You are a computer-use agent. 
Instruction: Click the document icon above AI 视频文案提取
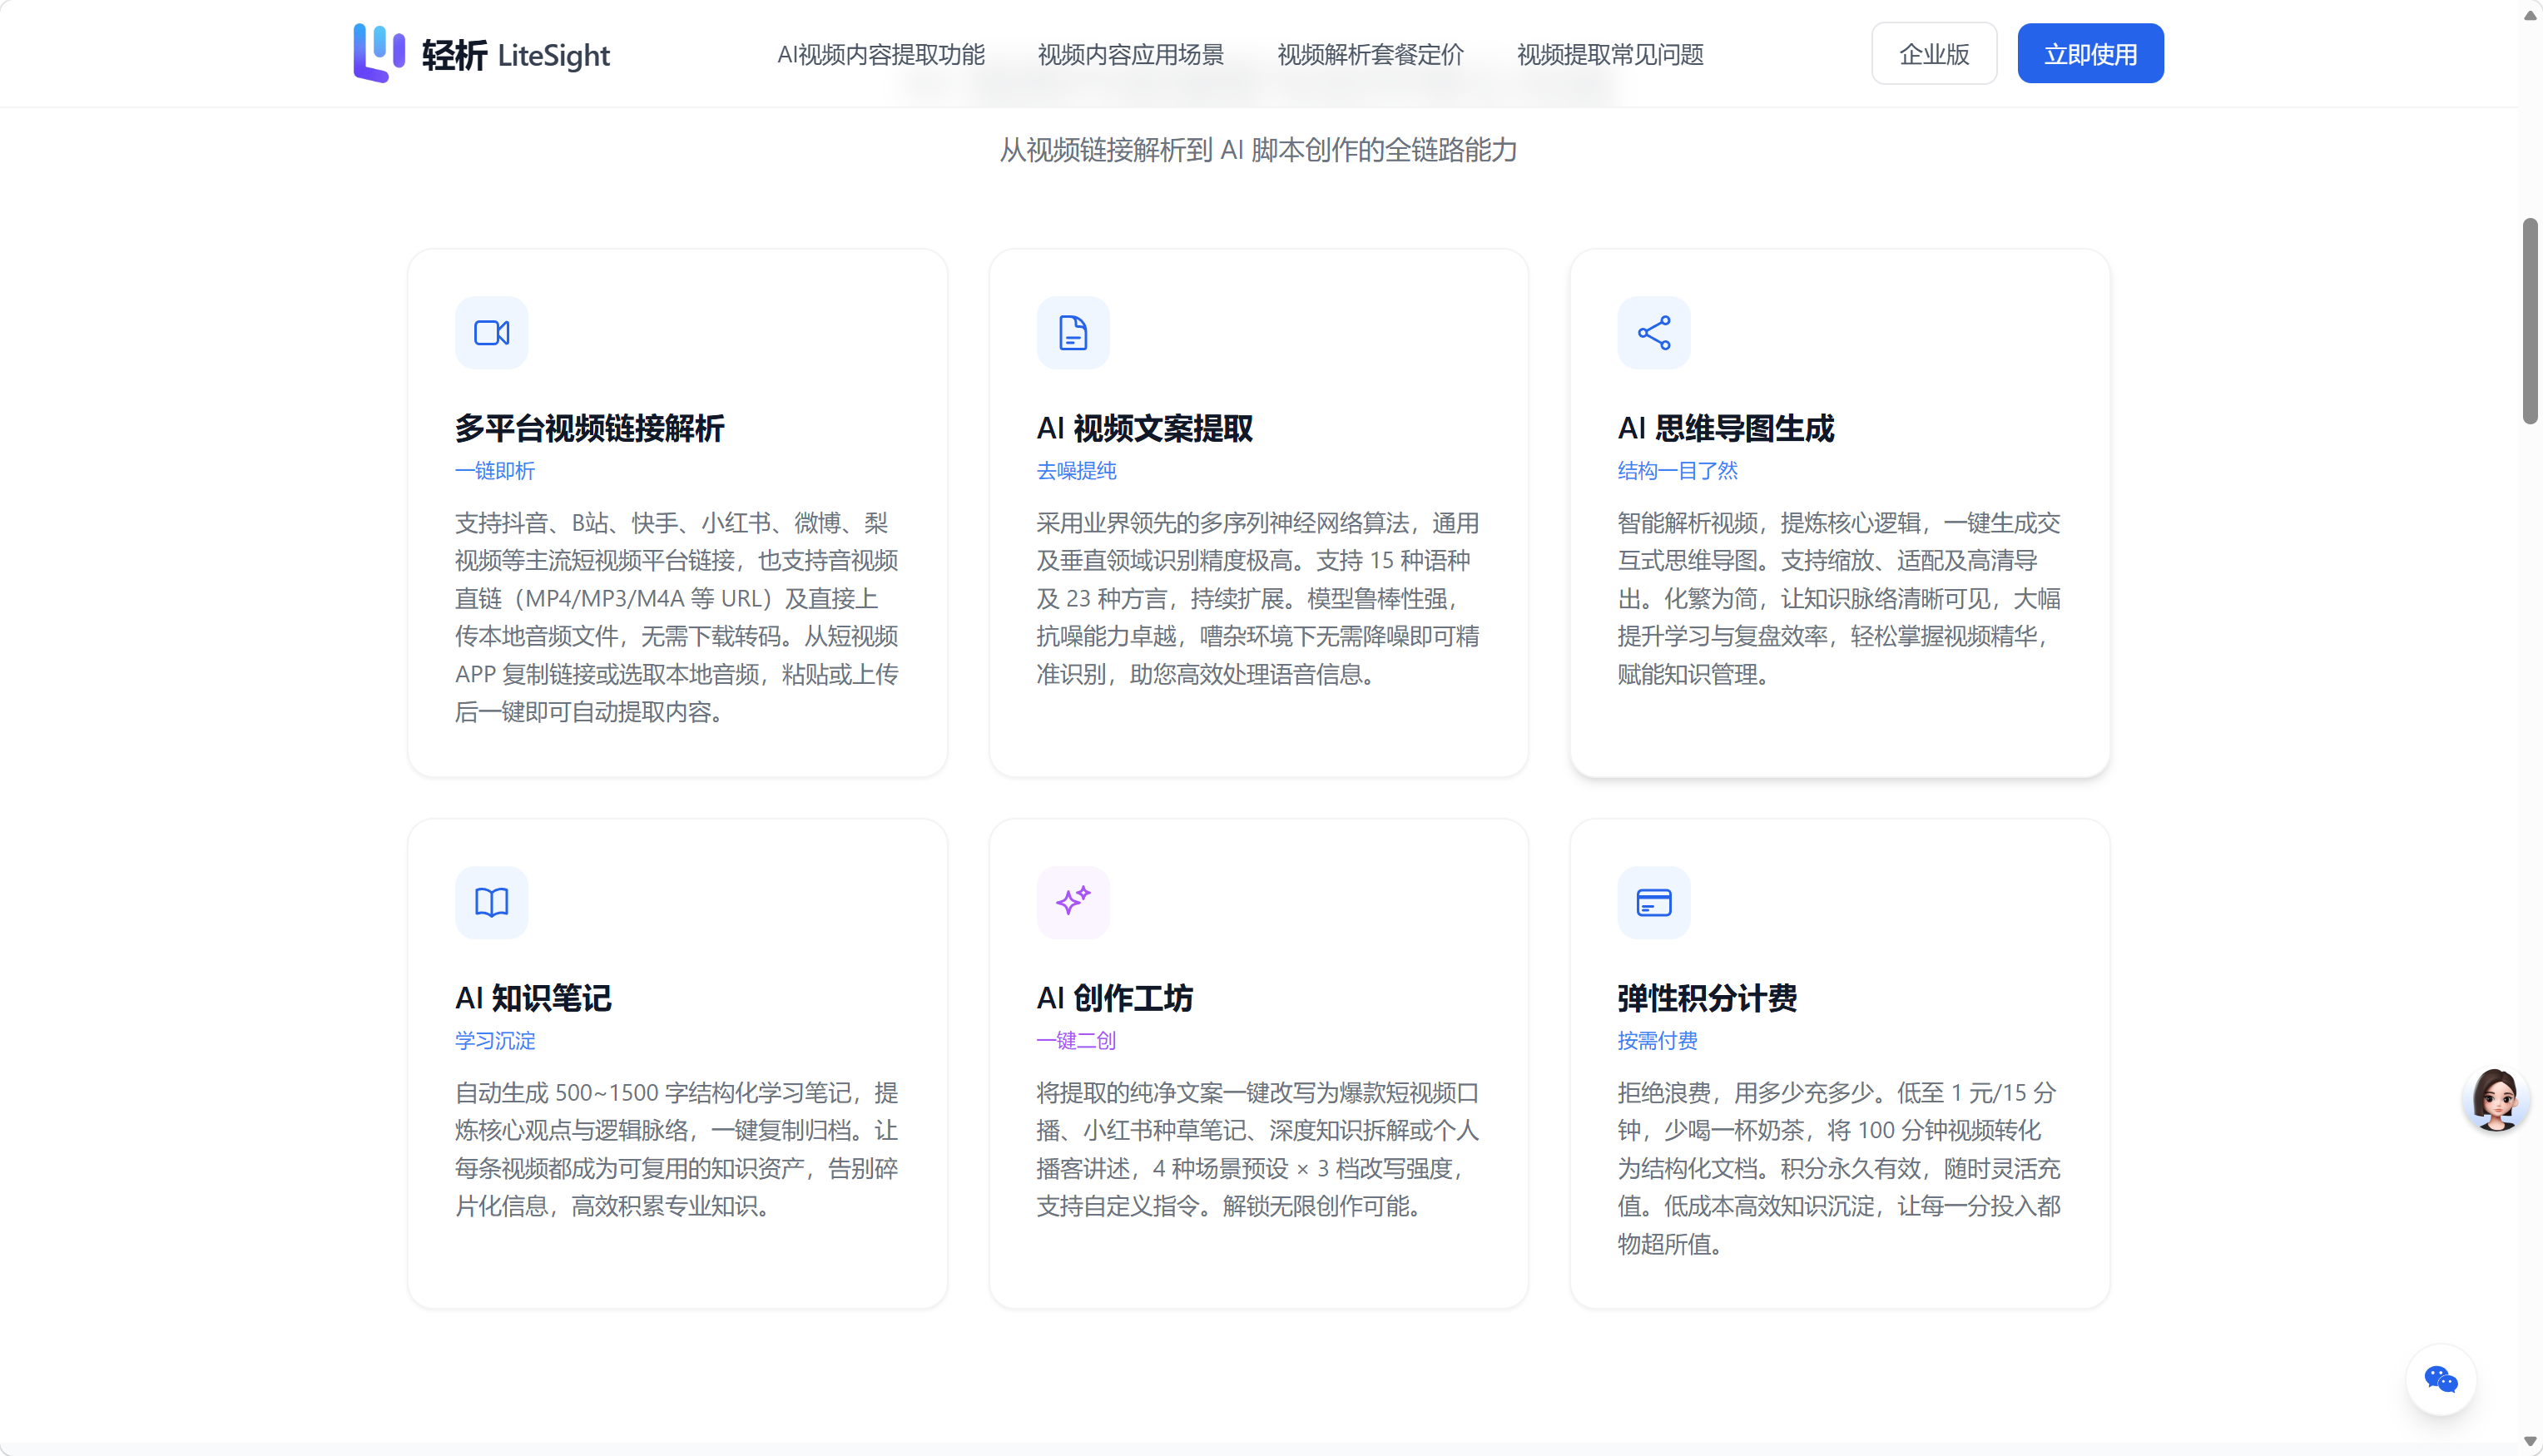click(x=1073, y=333)
